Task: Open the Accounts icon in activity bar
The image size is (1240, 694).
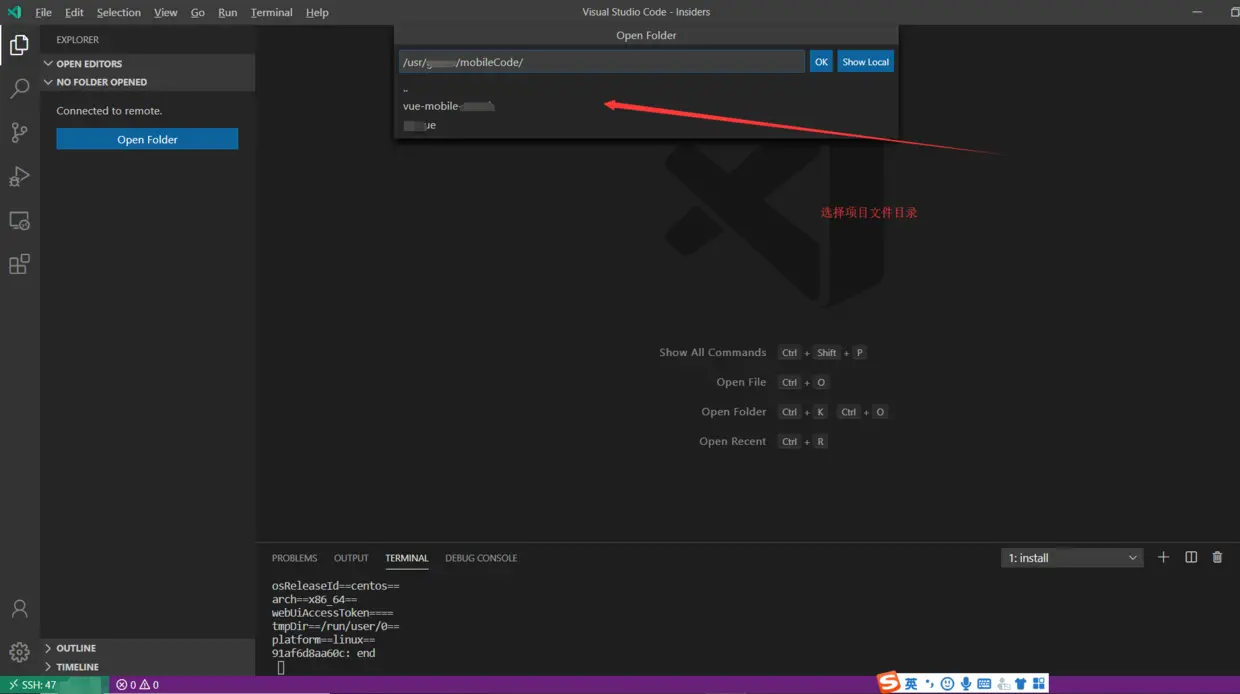Action: [x=19, y=608]
